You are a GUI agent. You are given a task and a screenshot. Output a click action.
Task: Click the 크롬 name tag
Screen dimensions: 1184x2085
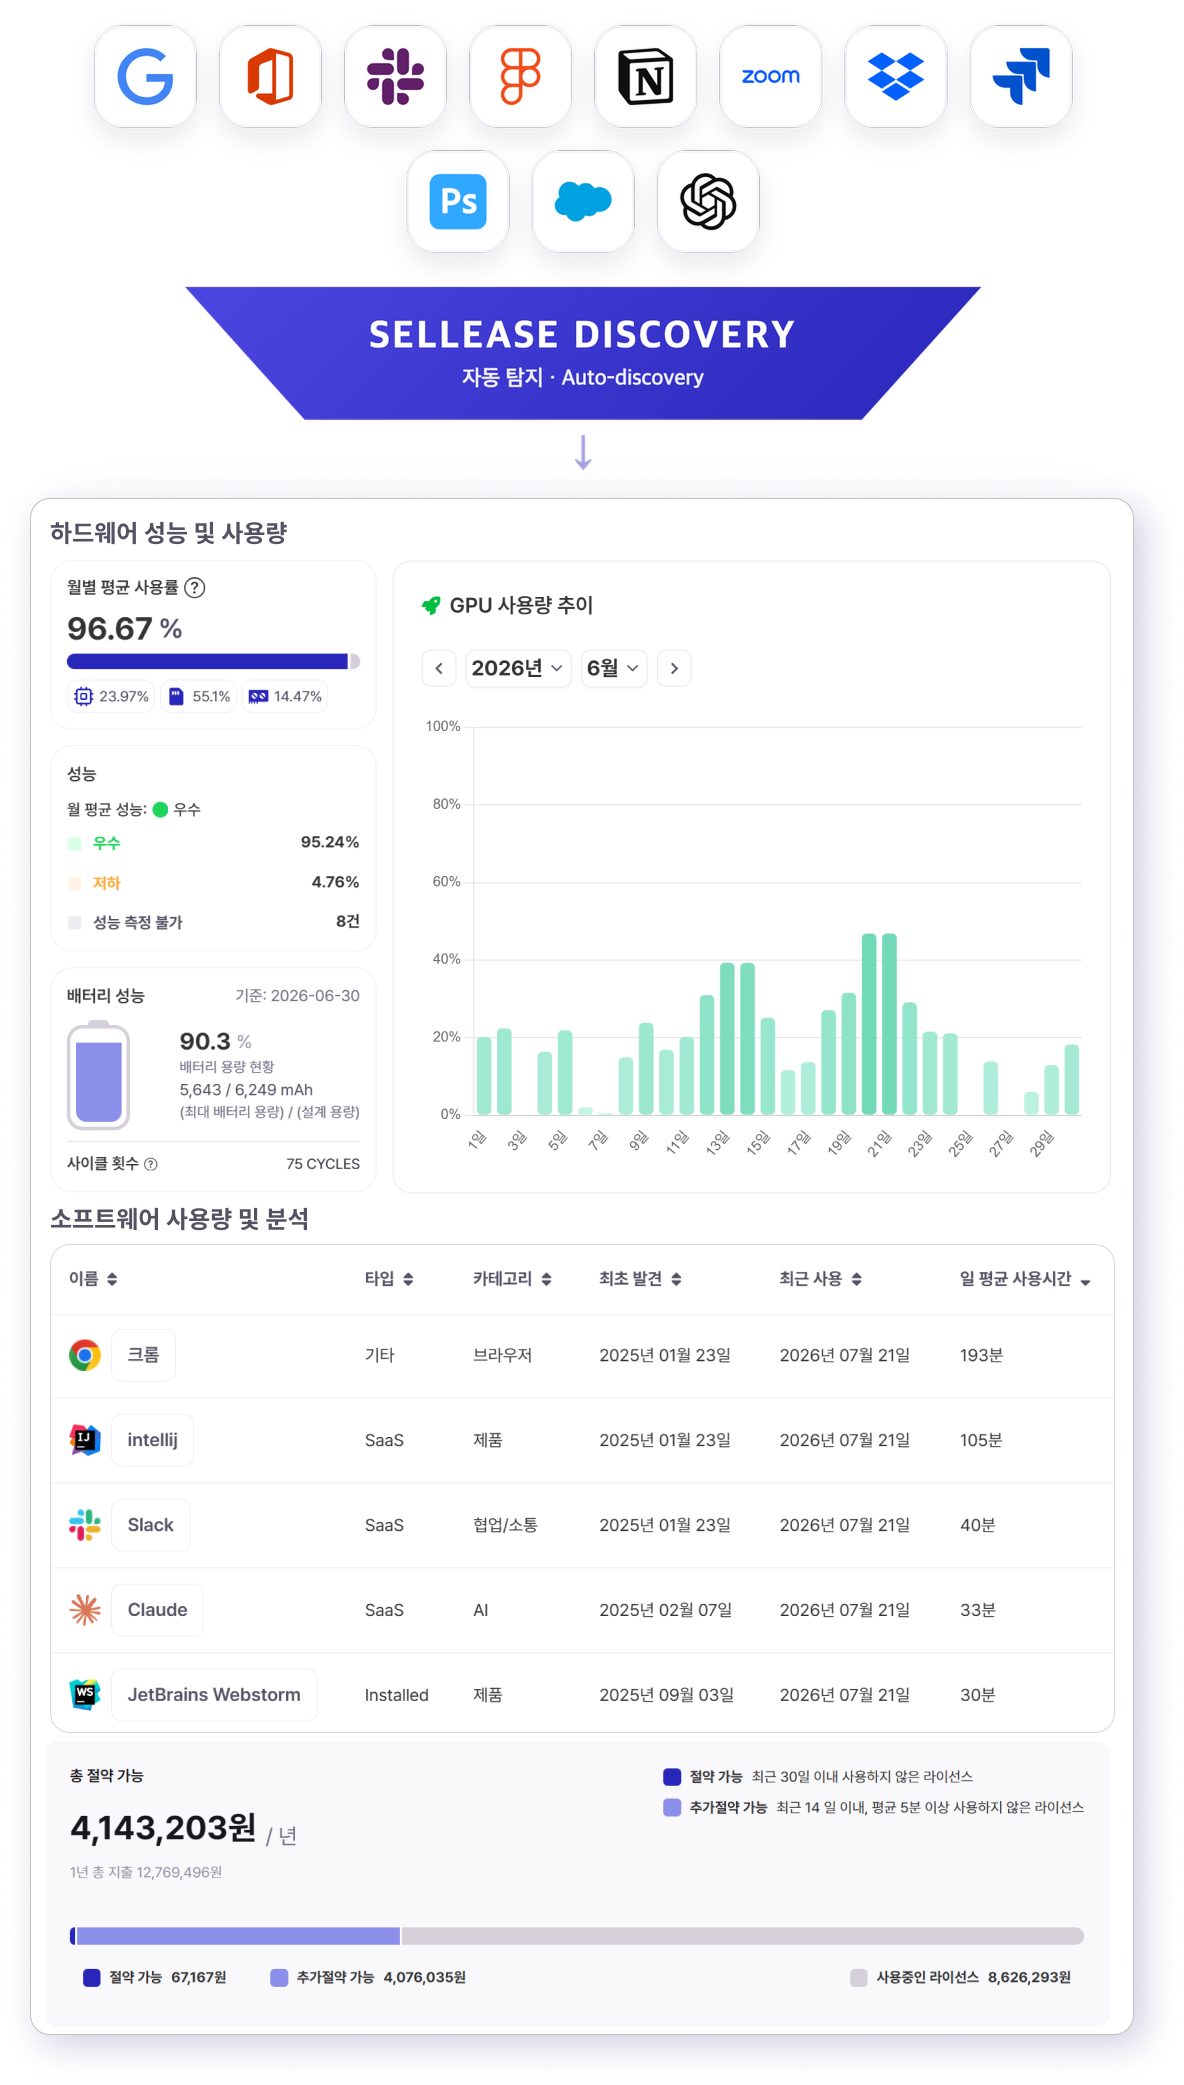pos(143,1355)
